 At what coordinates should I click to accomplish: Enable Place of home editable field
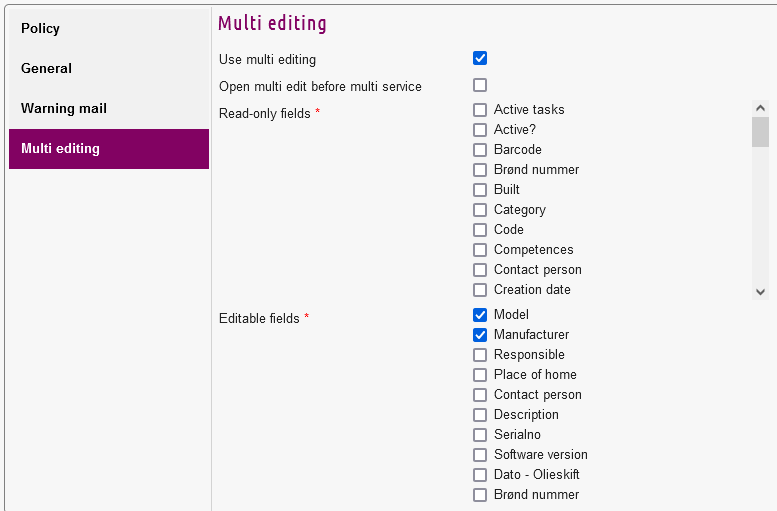click(x=480, y=375)
